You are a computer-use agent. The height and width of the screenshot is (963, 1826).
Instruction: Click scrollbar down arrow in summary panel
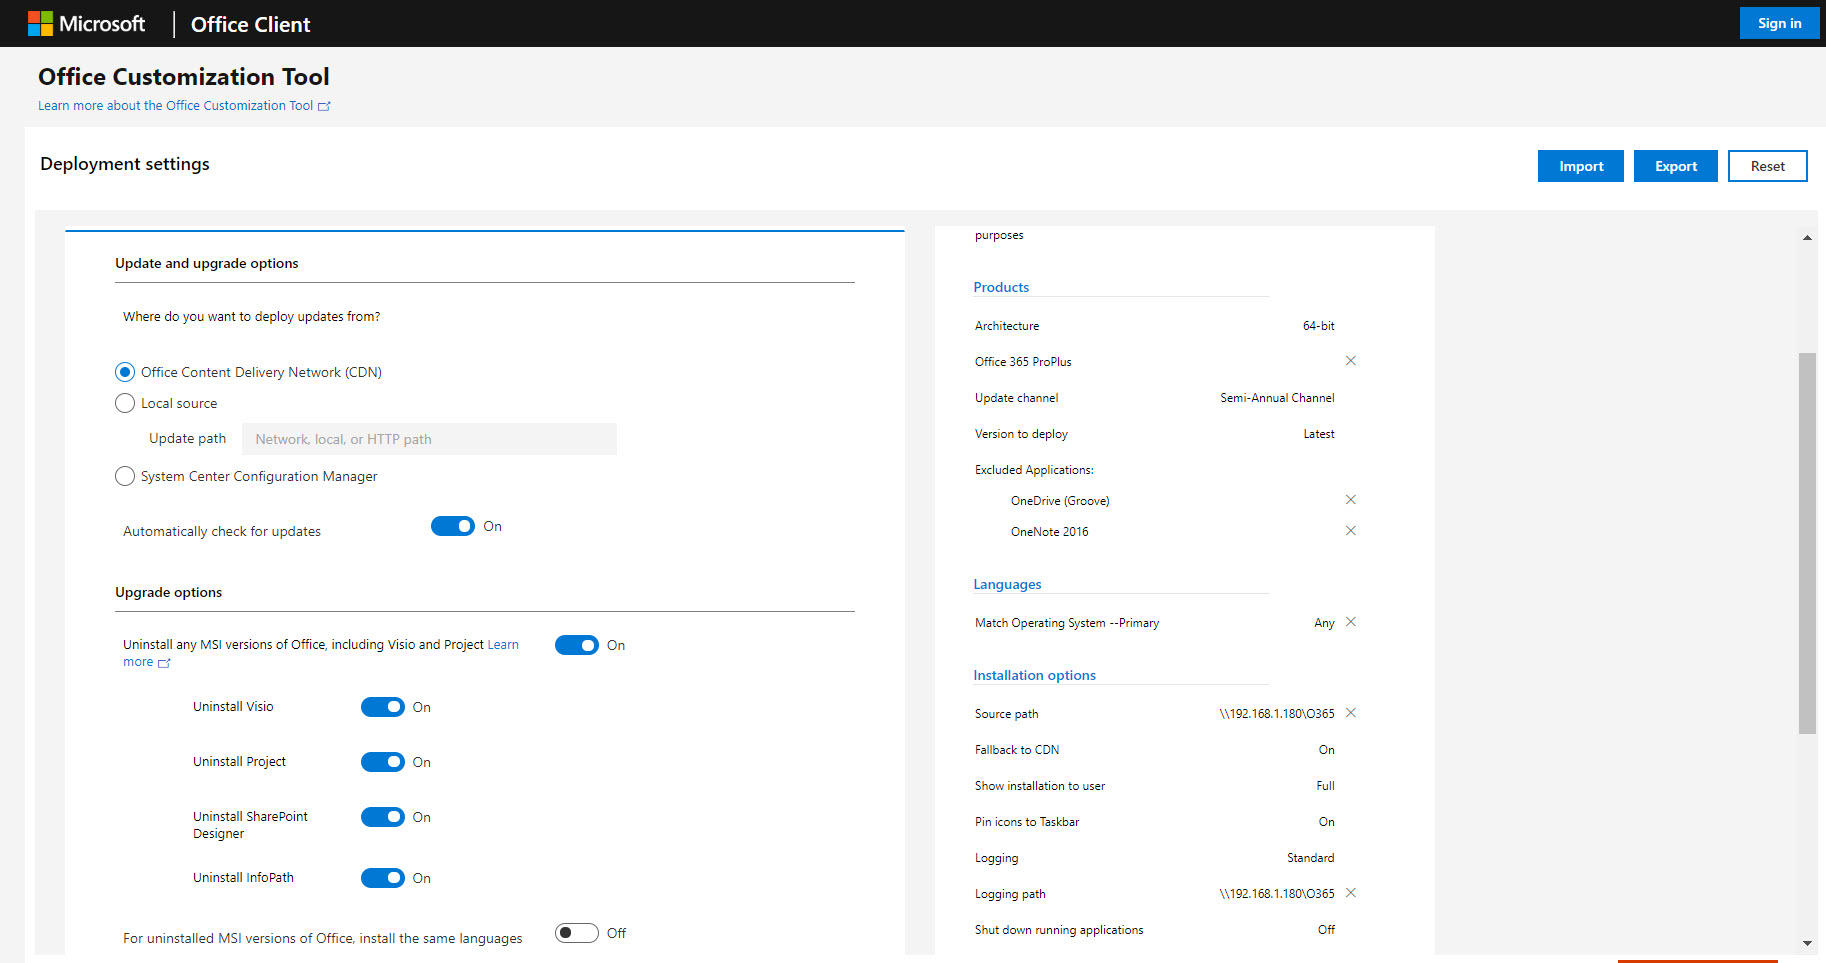coord(1807,943)
